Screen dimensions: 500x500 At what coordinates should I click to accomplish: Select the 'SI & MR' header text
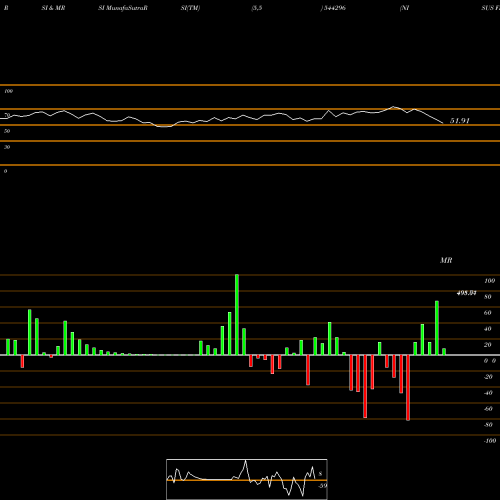(x=53, y=8)
